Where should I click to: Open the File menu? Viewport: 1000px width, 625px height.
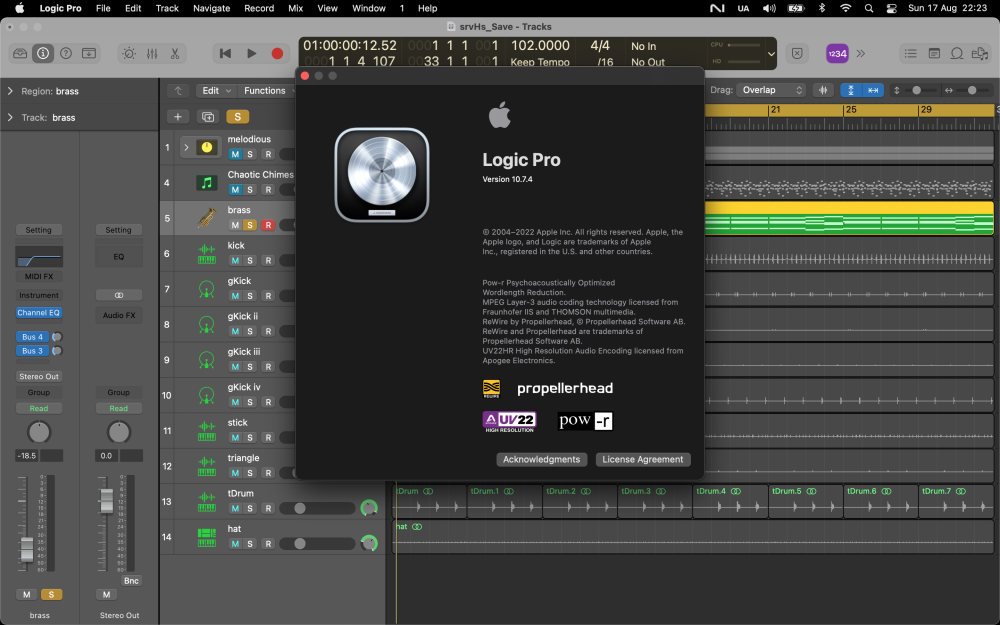(103, 8)
